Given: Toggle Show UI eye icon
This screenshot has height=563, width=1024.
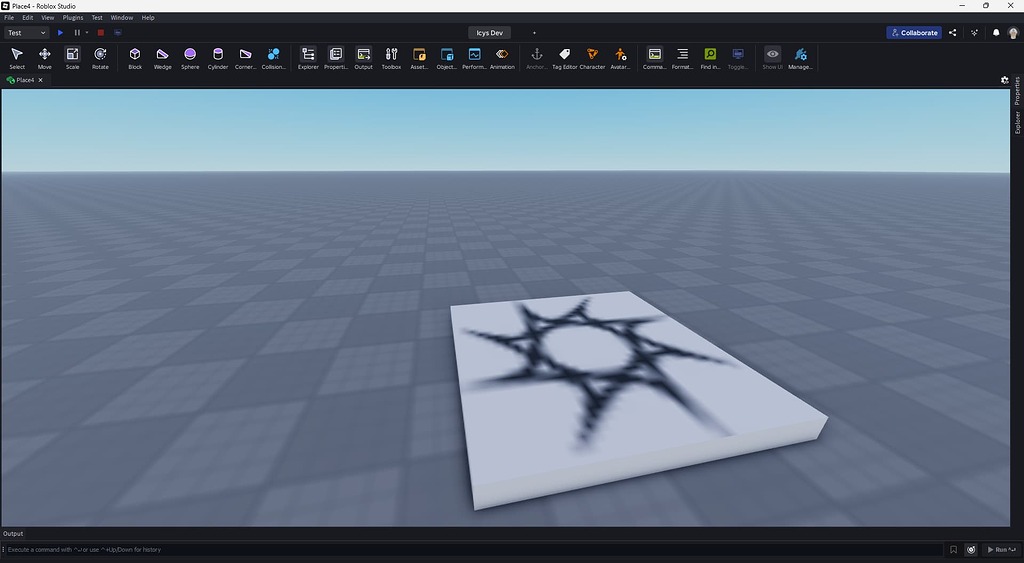Looking at the screenshot, I should point(773,58).
